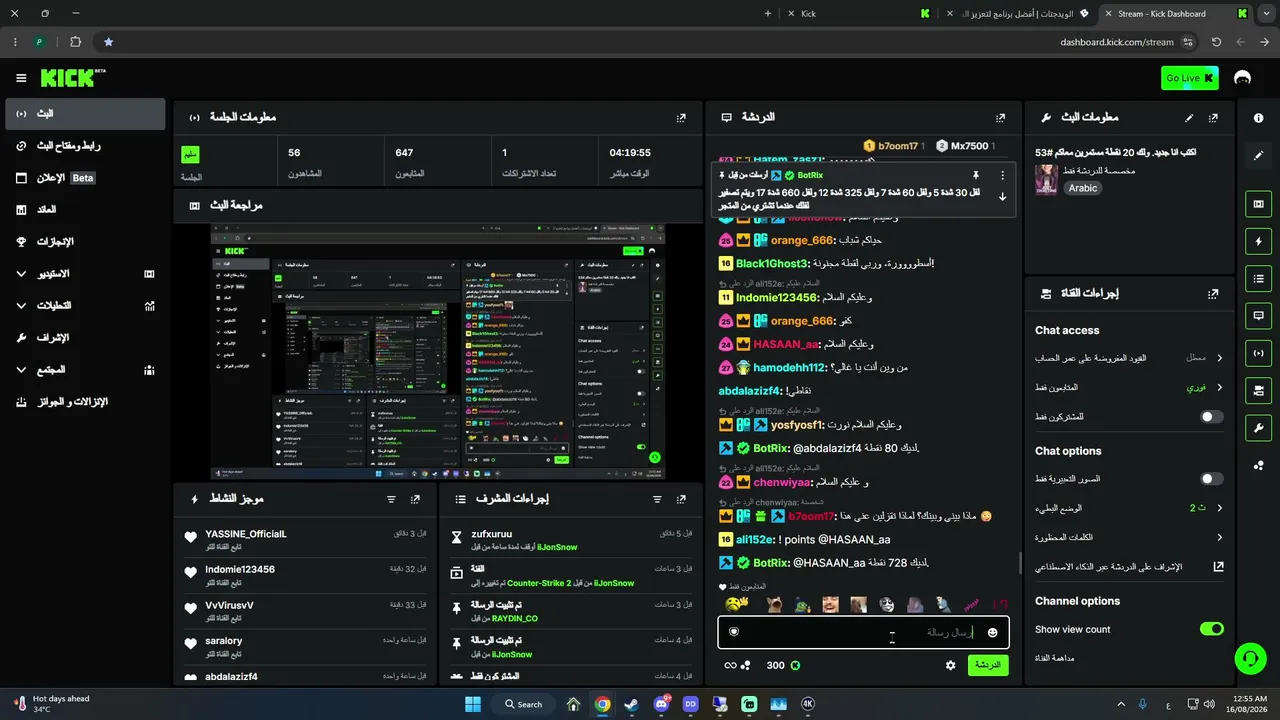Open the Drops and rewards sidebar item
Image resolution: width=1280 pixels, height=720 pixels.
tap(85, 402)
